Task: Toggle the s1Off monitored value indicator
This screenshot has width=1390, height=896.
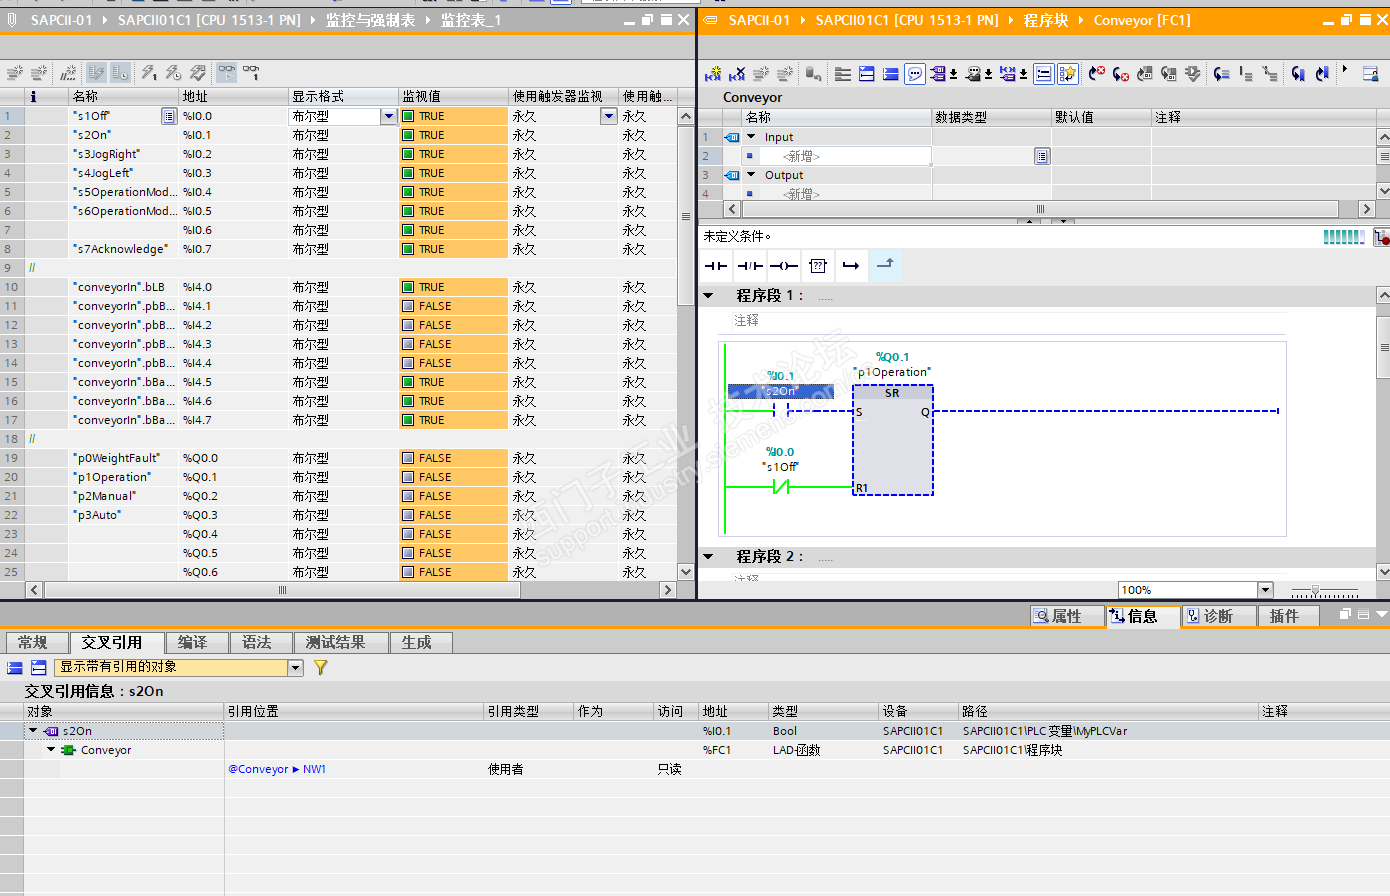Action: (408, 116)
